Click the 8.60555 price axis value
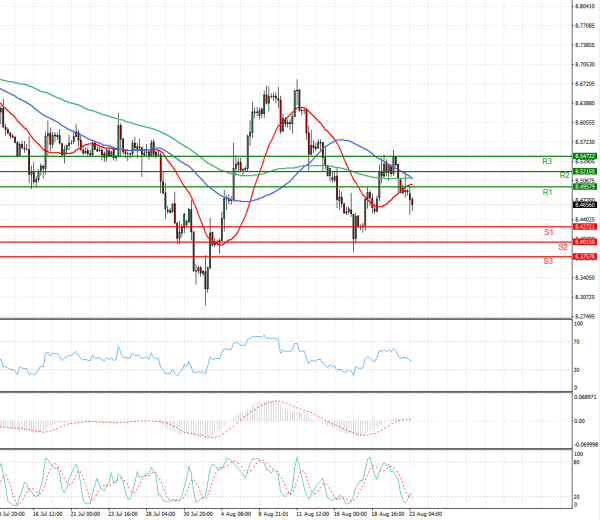Screen dimensions: 600x520 point(585,123)
